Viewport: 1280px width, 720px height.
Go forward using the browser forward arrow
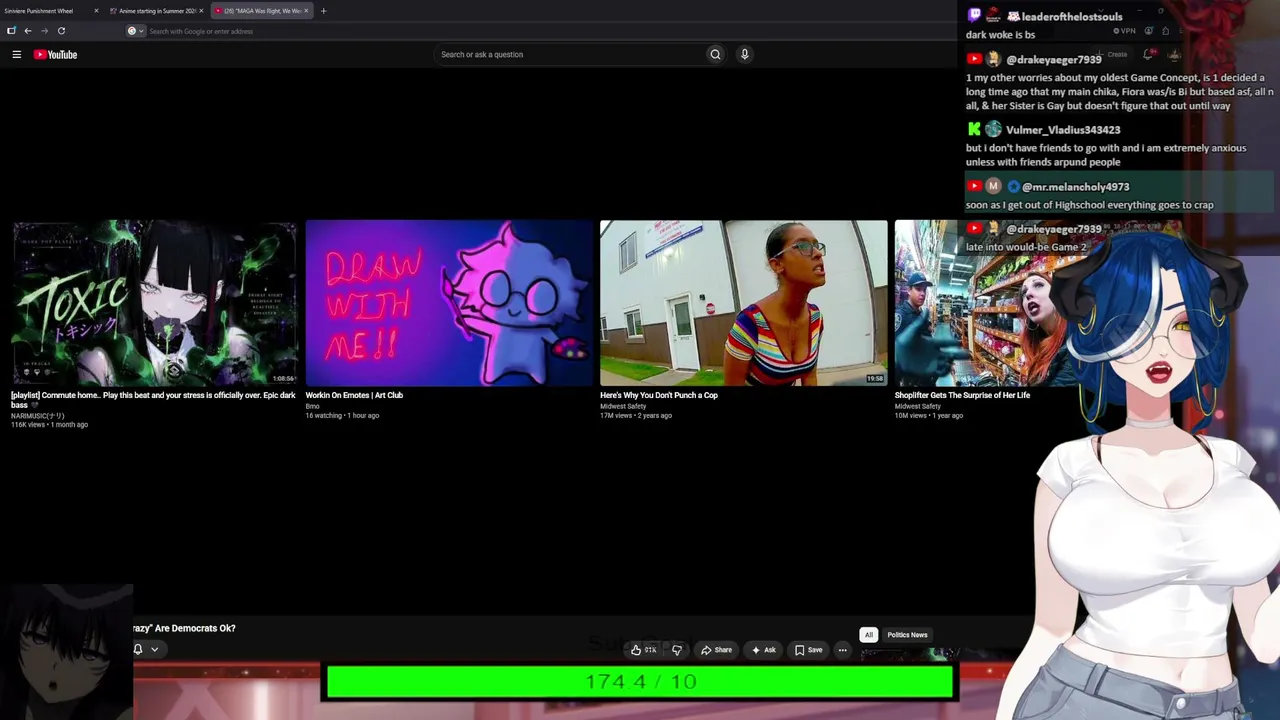pos(44,31)
